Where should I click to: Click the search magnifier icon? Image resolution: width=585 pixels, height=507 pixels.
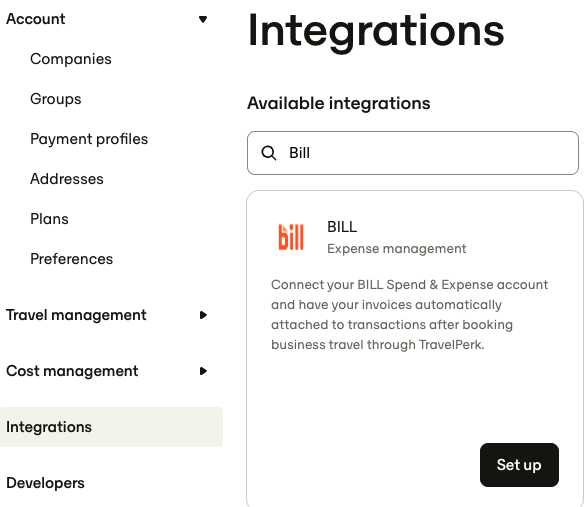(x=269, y=153)
